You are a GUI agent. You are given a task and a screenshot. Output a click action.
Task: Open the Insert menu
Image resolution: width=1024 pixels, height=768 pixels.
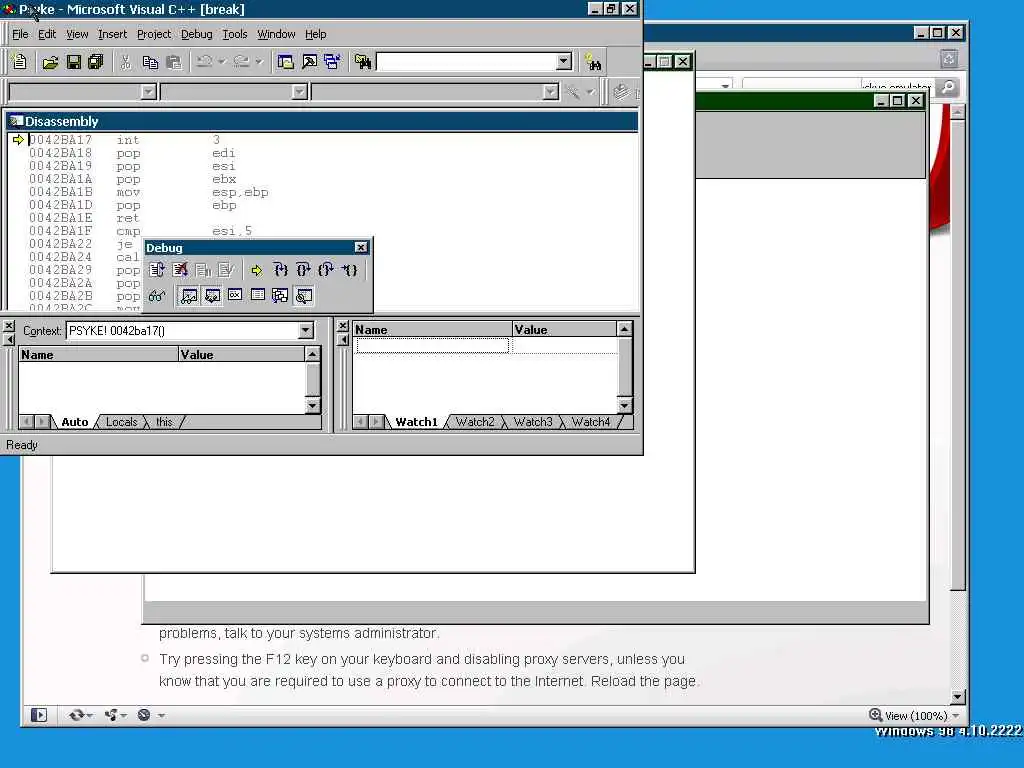point(112,34)
